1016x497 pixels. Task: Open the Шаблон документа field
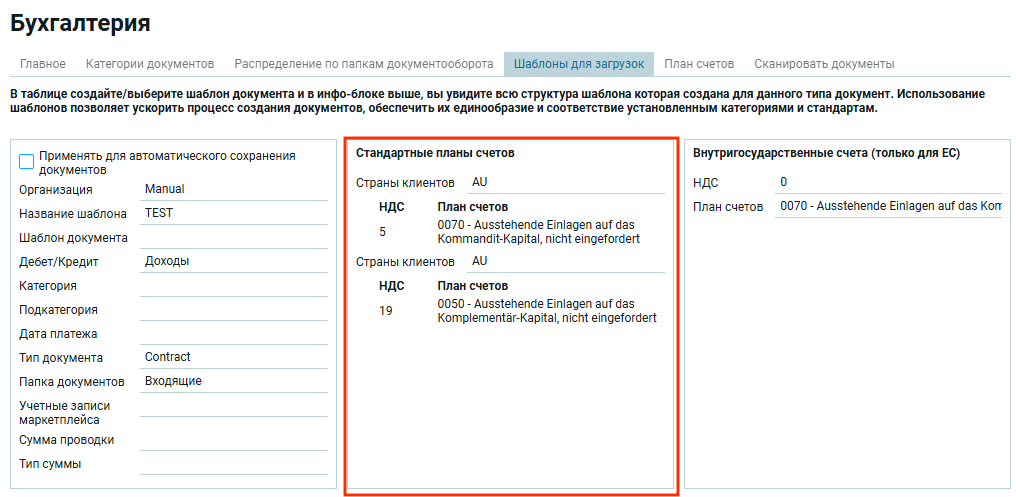coord(233,238)
